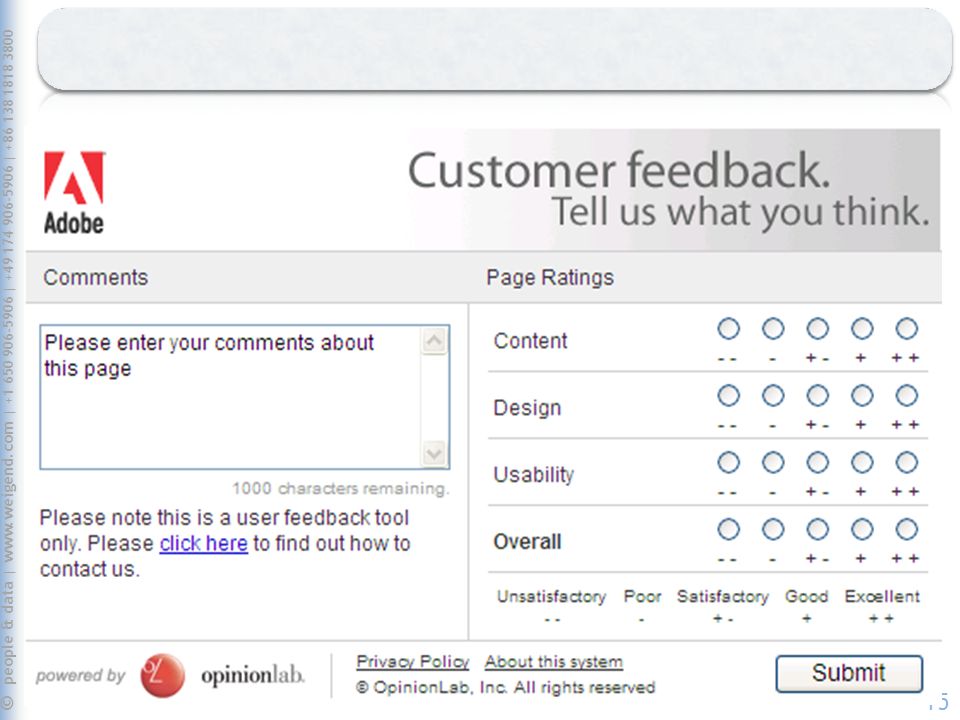Image resolution: width=960 pixels, height=720 pixels.
Task: Click the opinionlab wordmark
Action: (253, 675)
